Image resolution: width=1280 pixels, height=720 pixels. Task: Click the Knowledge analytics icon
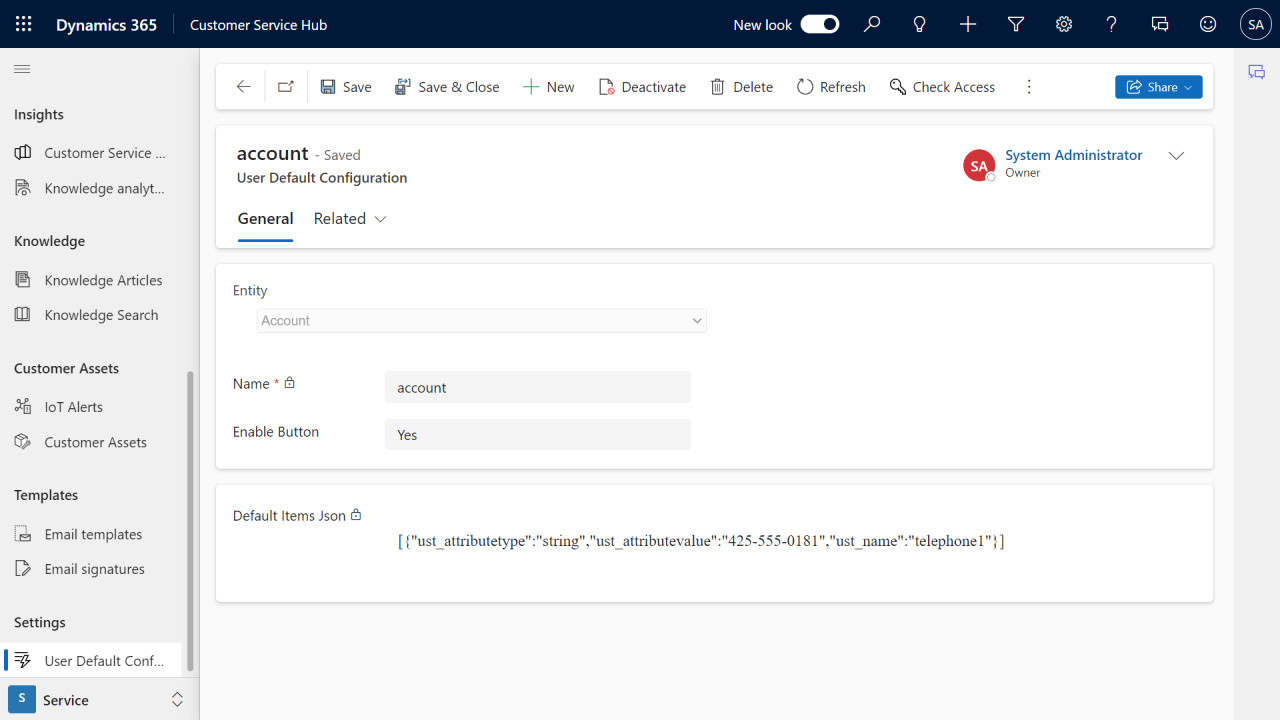click(x=23, y=188)
